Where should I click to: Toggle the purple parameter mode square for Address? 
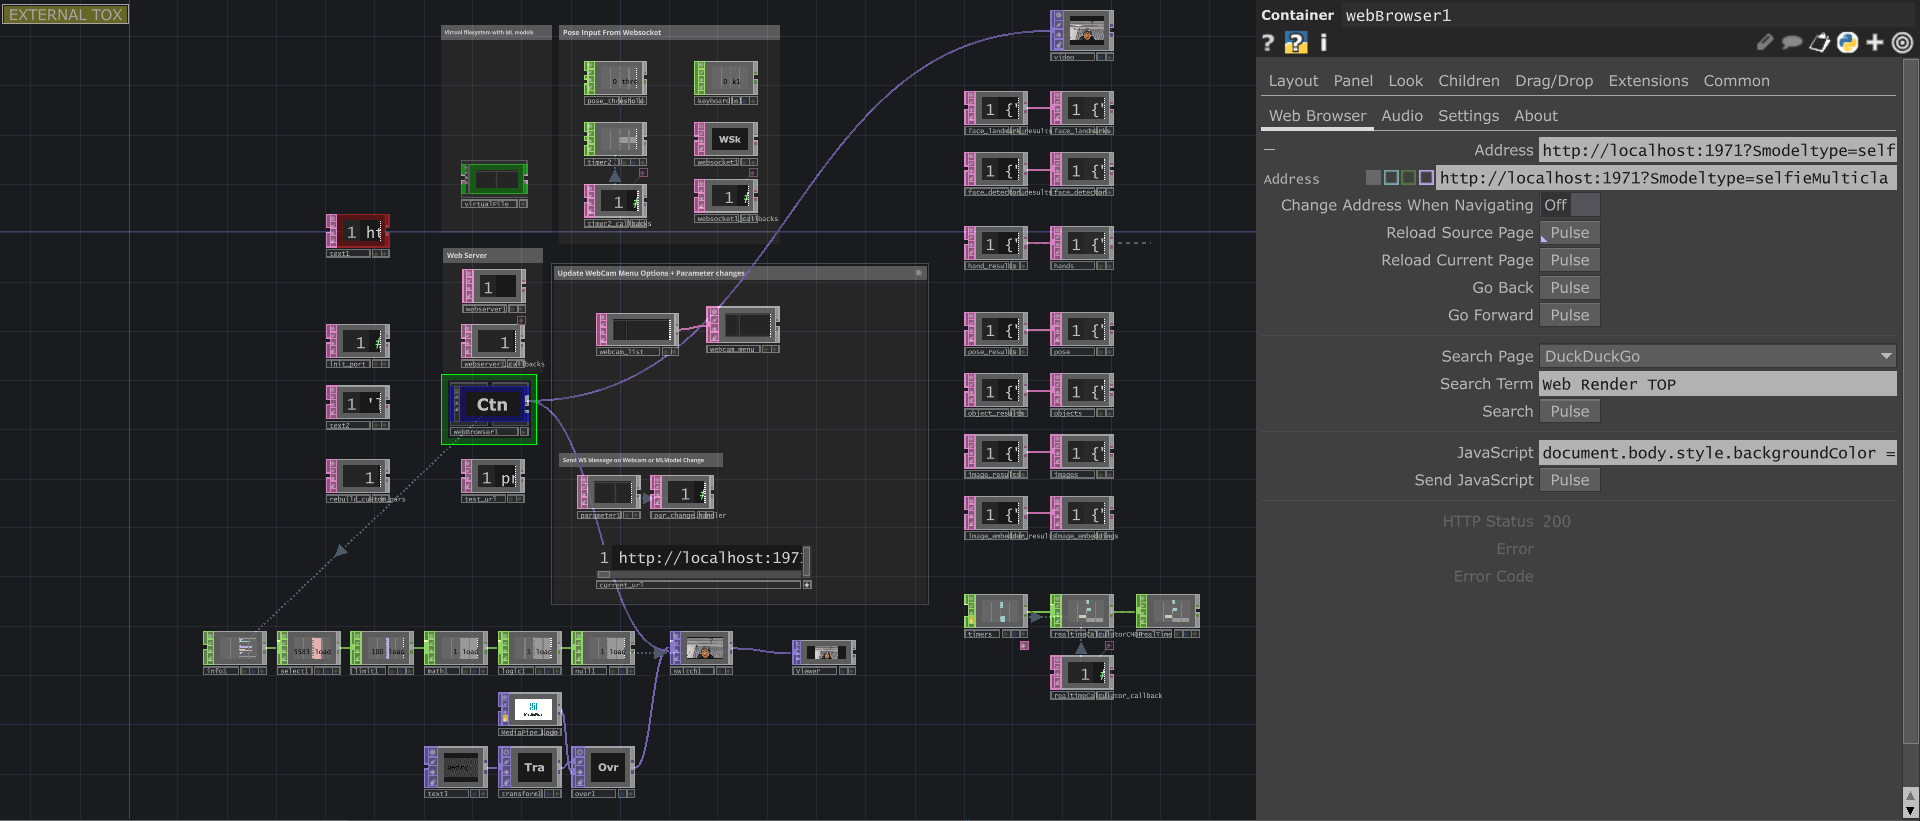click(x=1426, y=178)
